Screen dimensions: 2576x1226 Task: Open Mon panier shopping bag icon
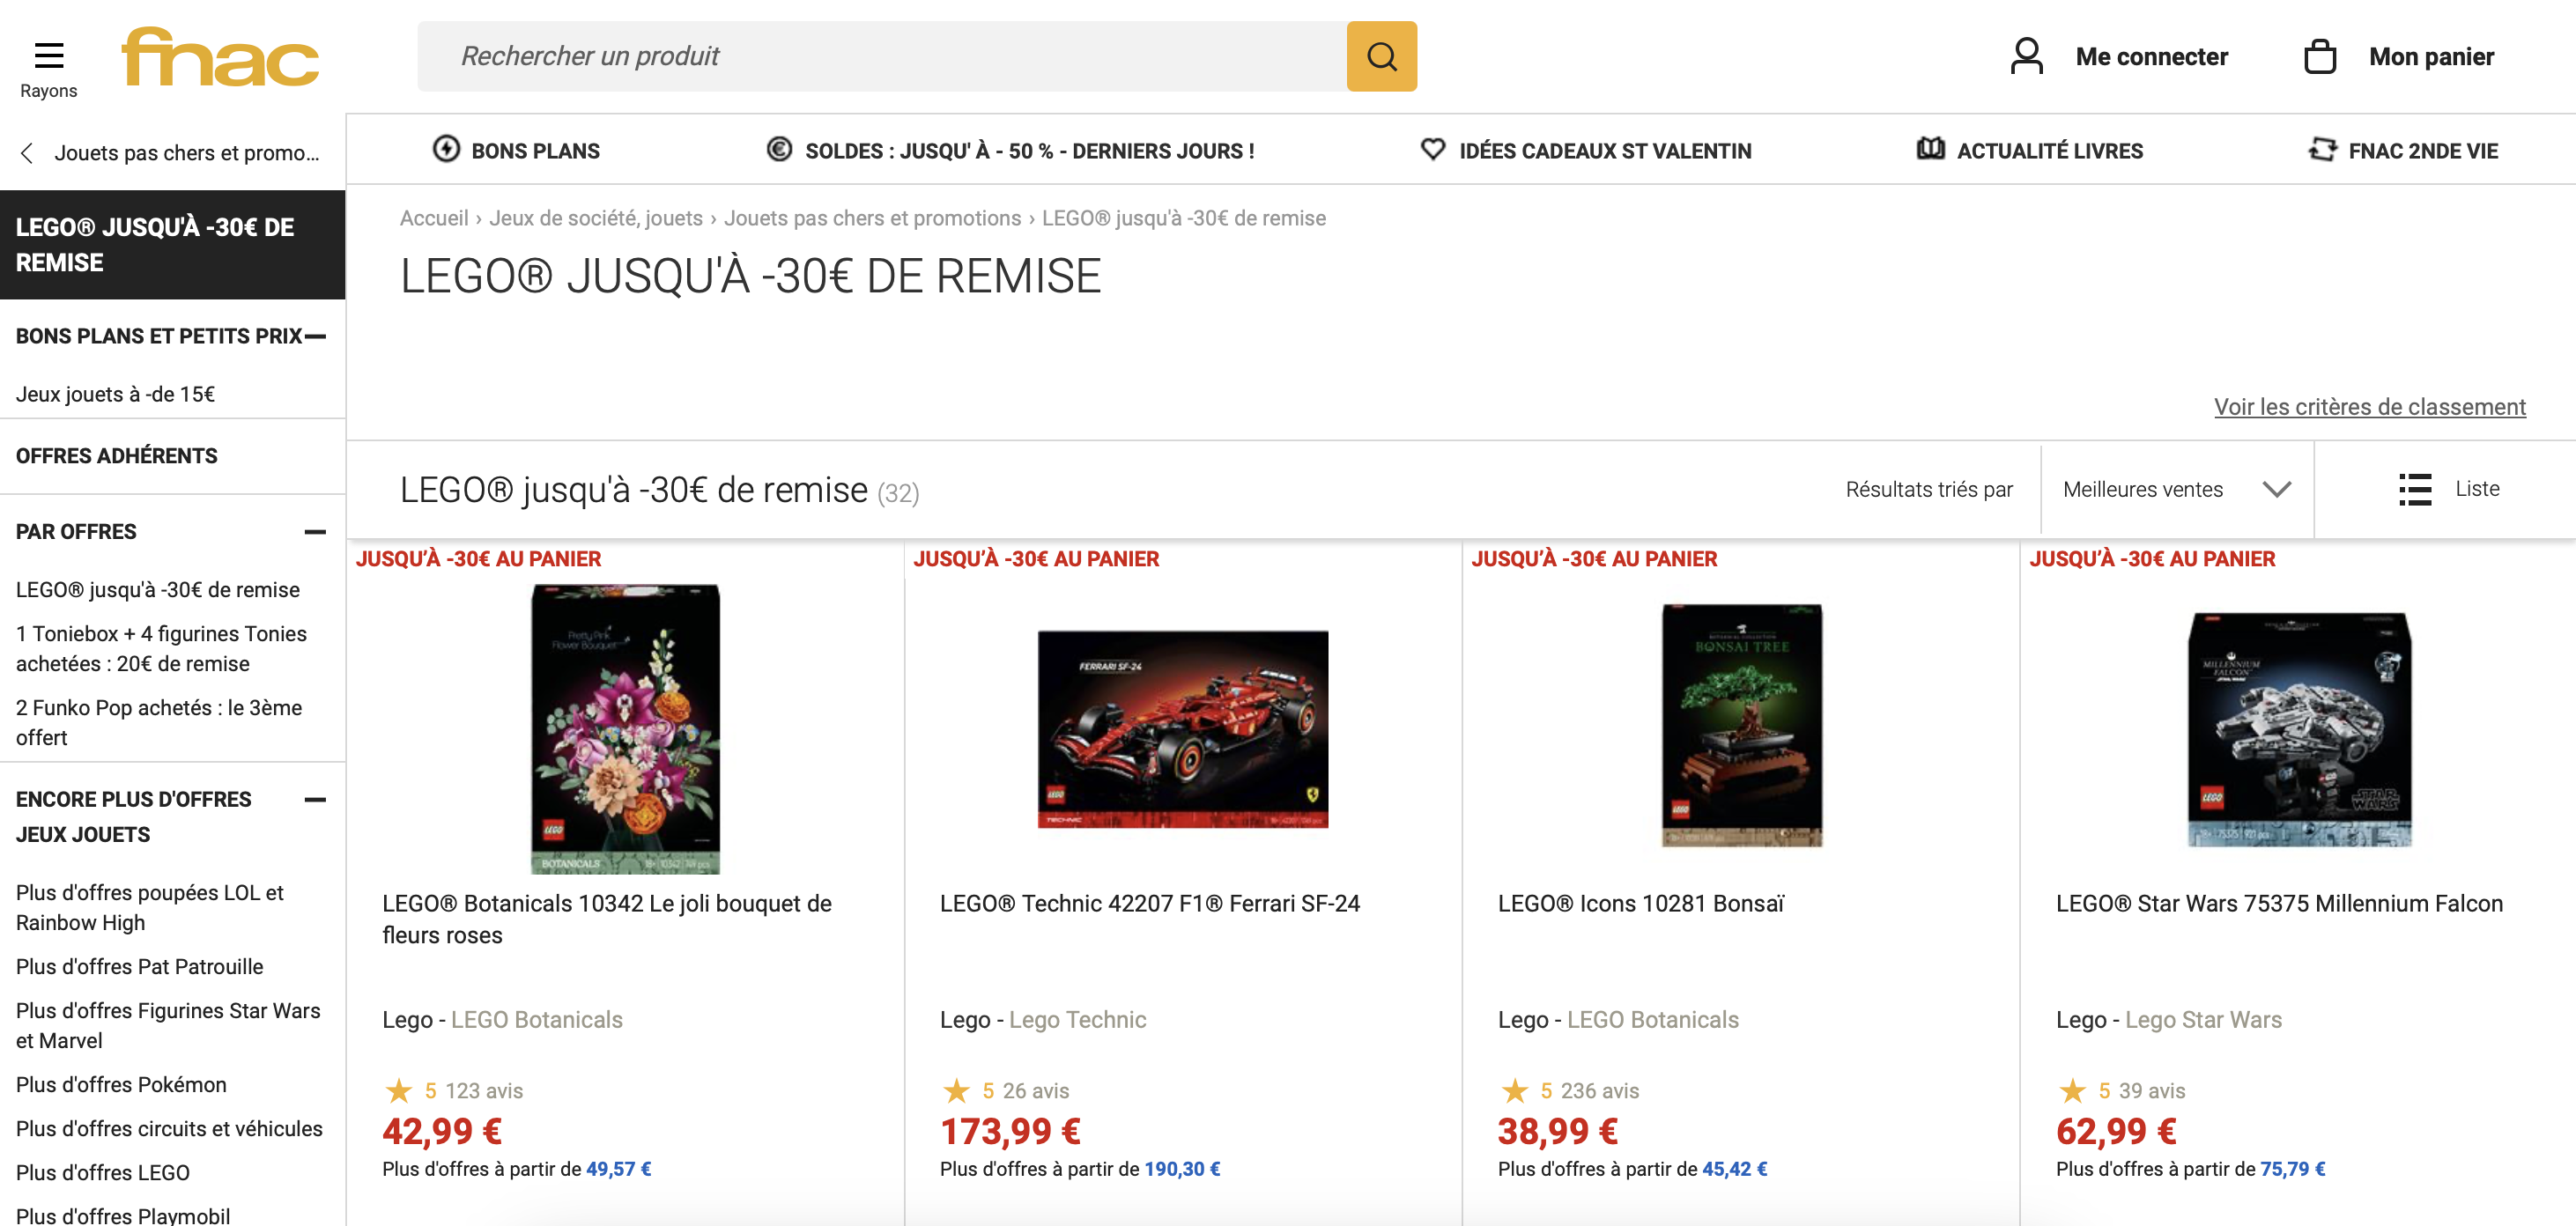pos(2321,57)
